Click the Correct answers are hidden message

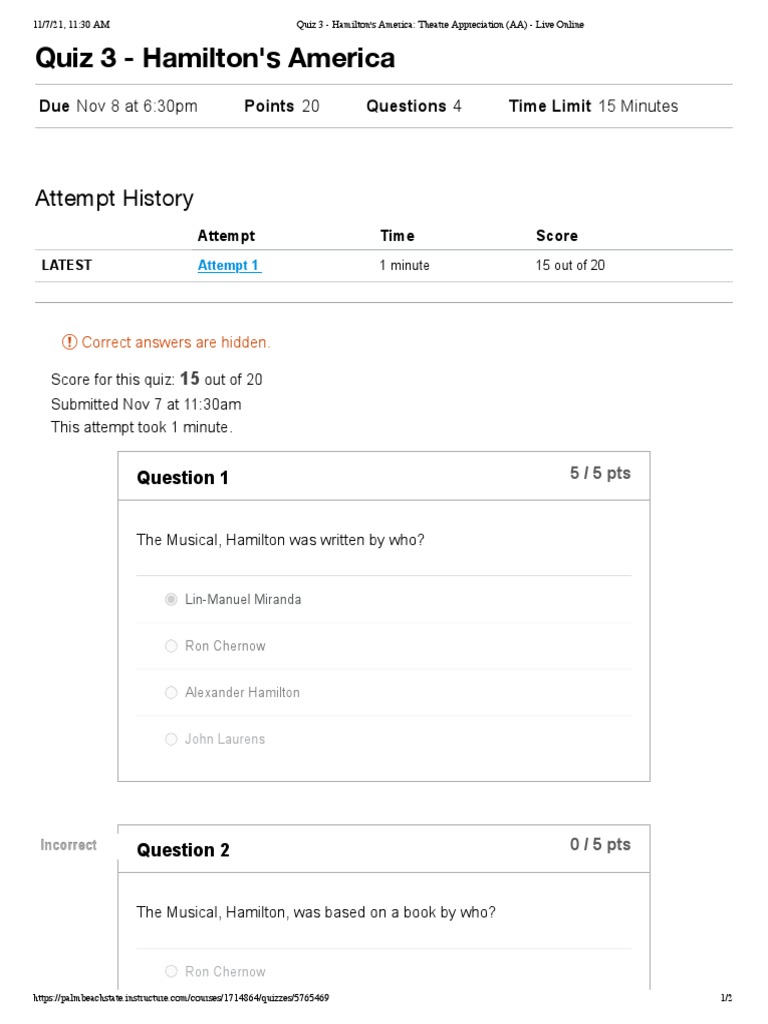pos(176,342)
